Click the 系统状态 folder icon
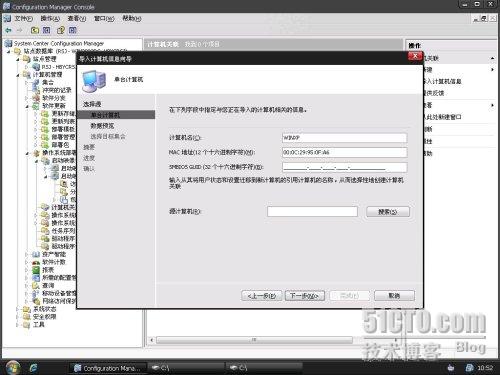 coord(27,309)
